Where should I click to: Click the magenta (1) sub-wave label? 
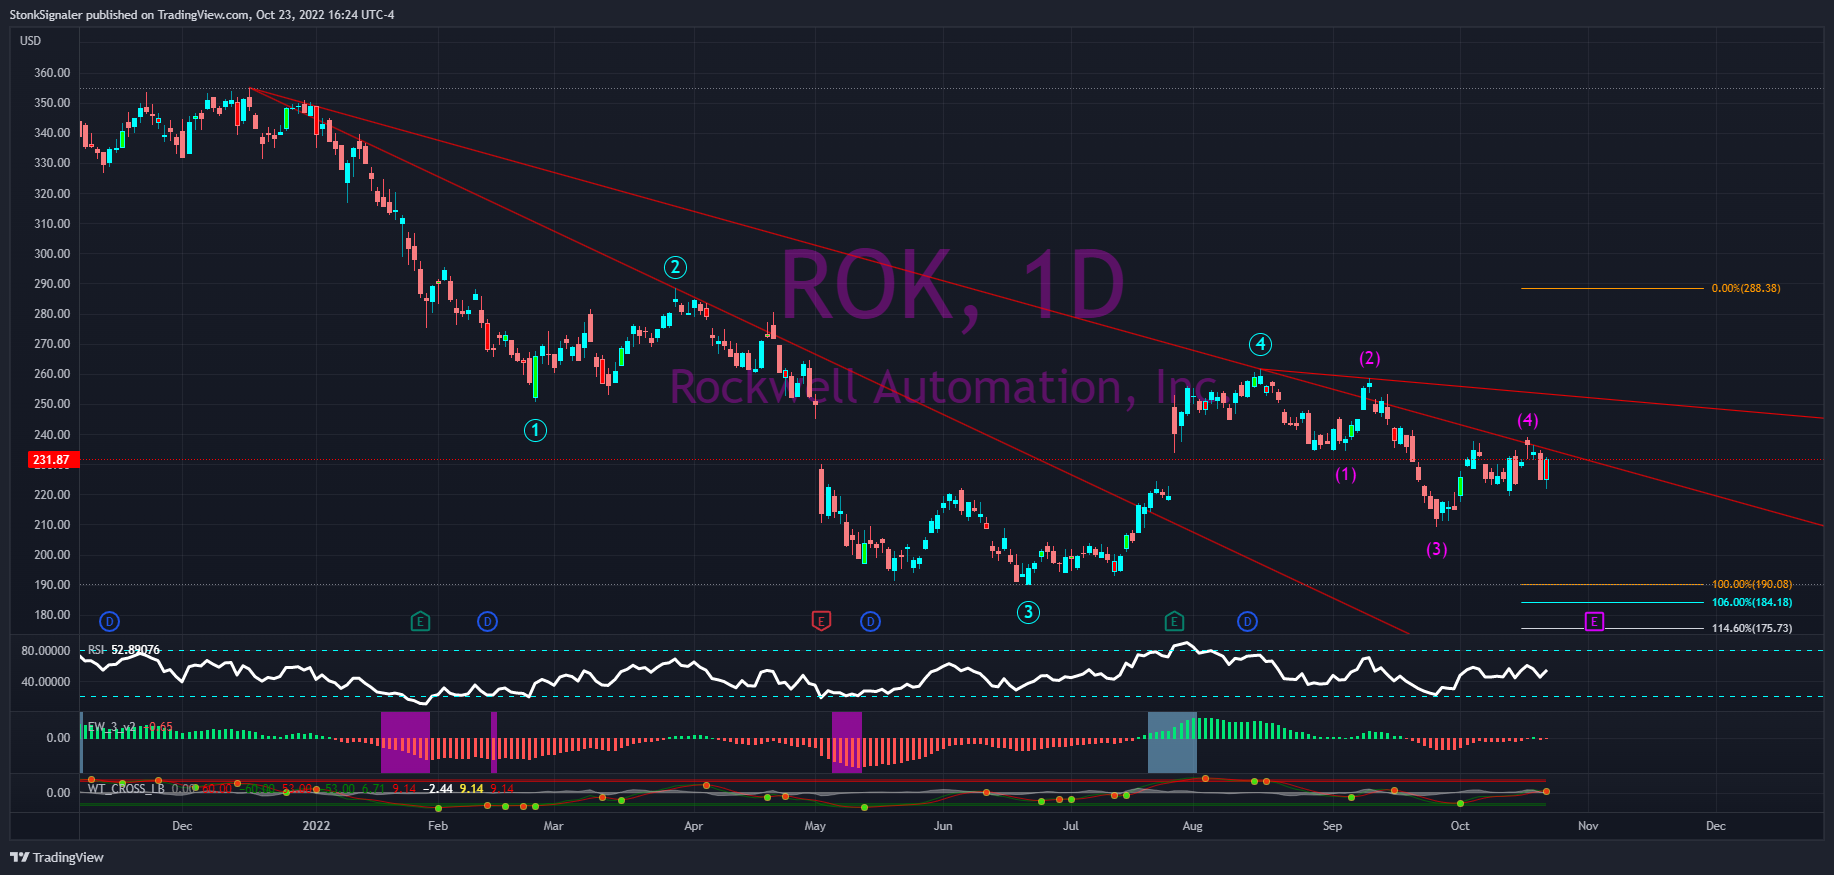tap(1346, 475)
